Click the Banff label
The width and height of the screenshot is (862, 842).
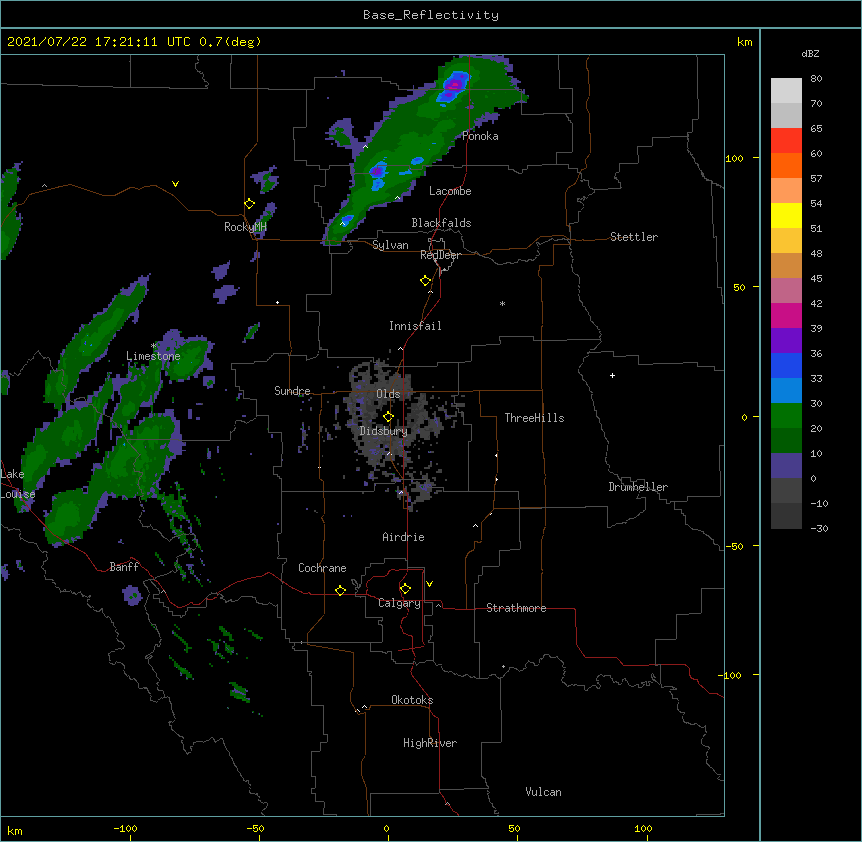coord(124,567)
